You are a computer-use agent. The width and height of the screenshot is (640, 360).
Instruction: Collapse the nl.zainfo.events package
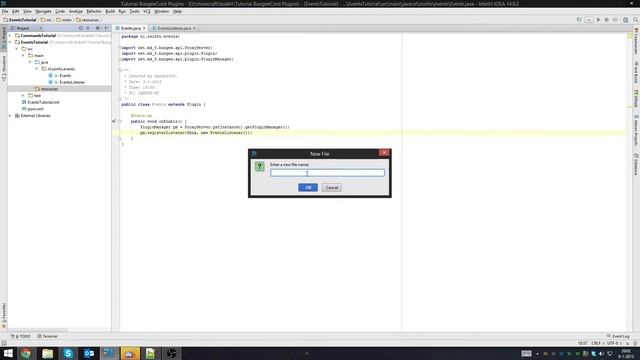coord(37,69)
